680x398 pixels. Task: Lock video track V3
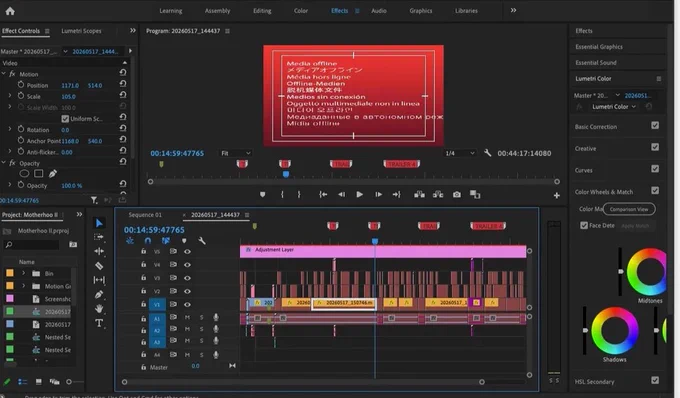click(x=144, y=277)
